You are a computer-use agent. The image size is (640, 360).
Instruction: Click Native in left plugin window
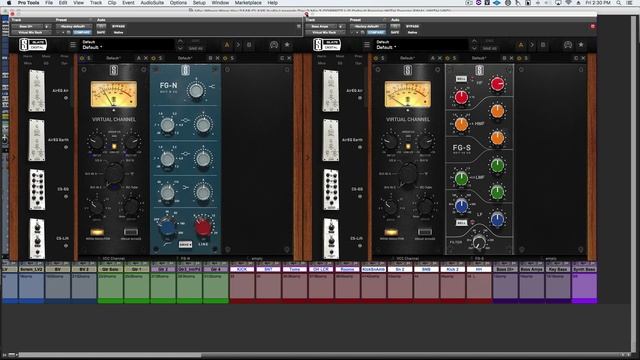tap(118, 32)
